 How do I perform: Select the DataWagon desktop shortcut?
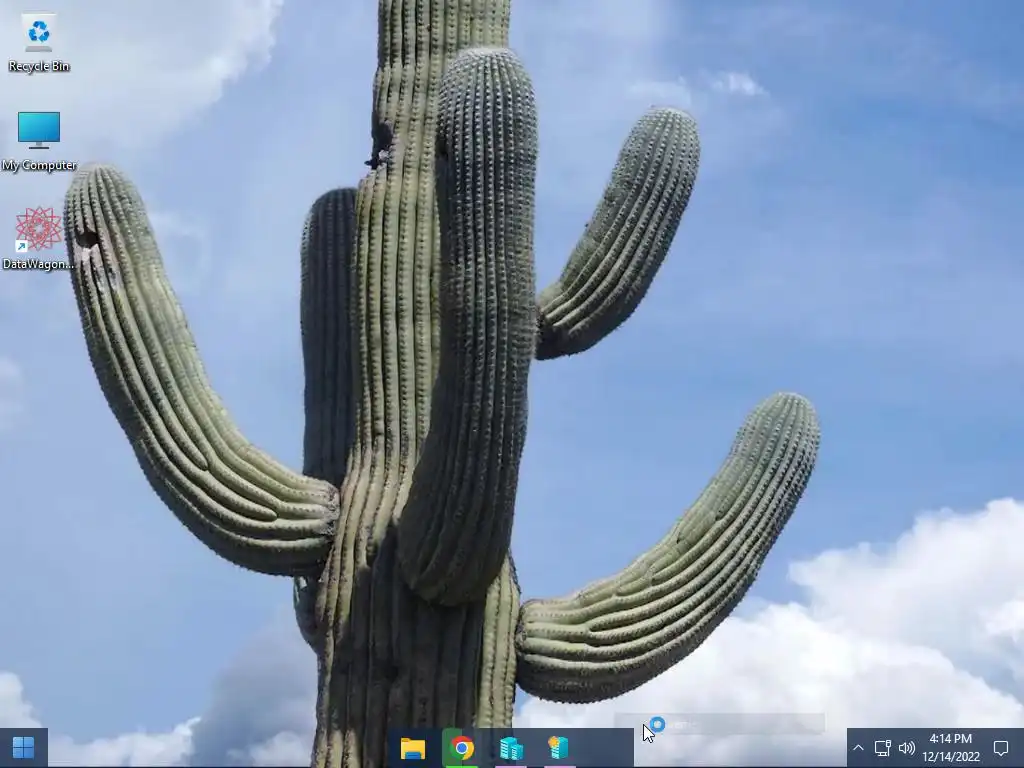(x=39, y=239)
